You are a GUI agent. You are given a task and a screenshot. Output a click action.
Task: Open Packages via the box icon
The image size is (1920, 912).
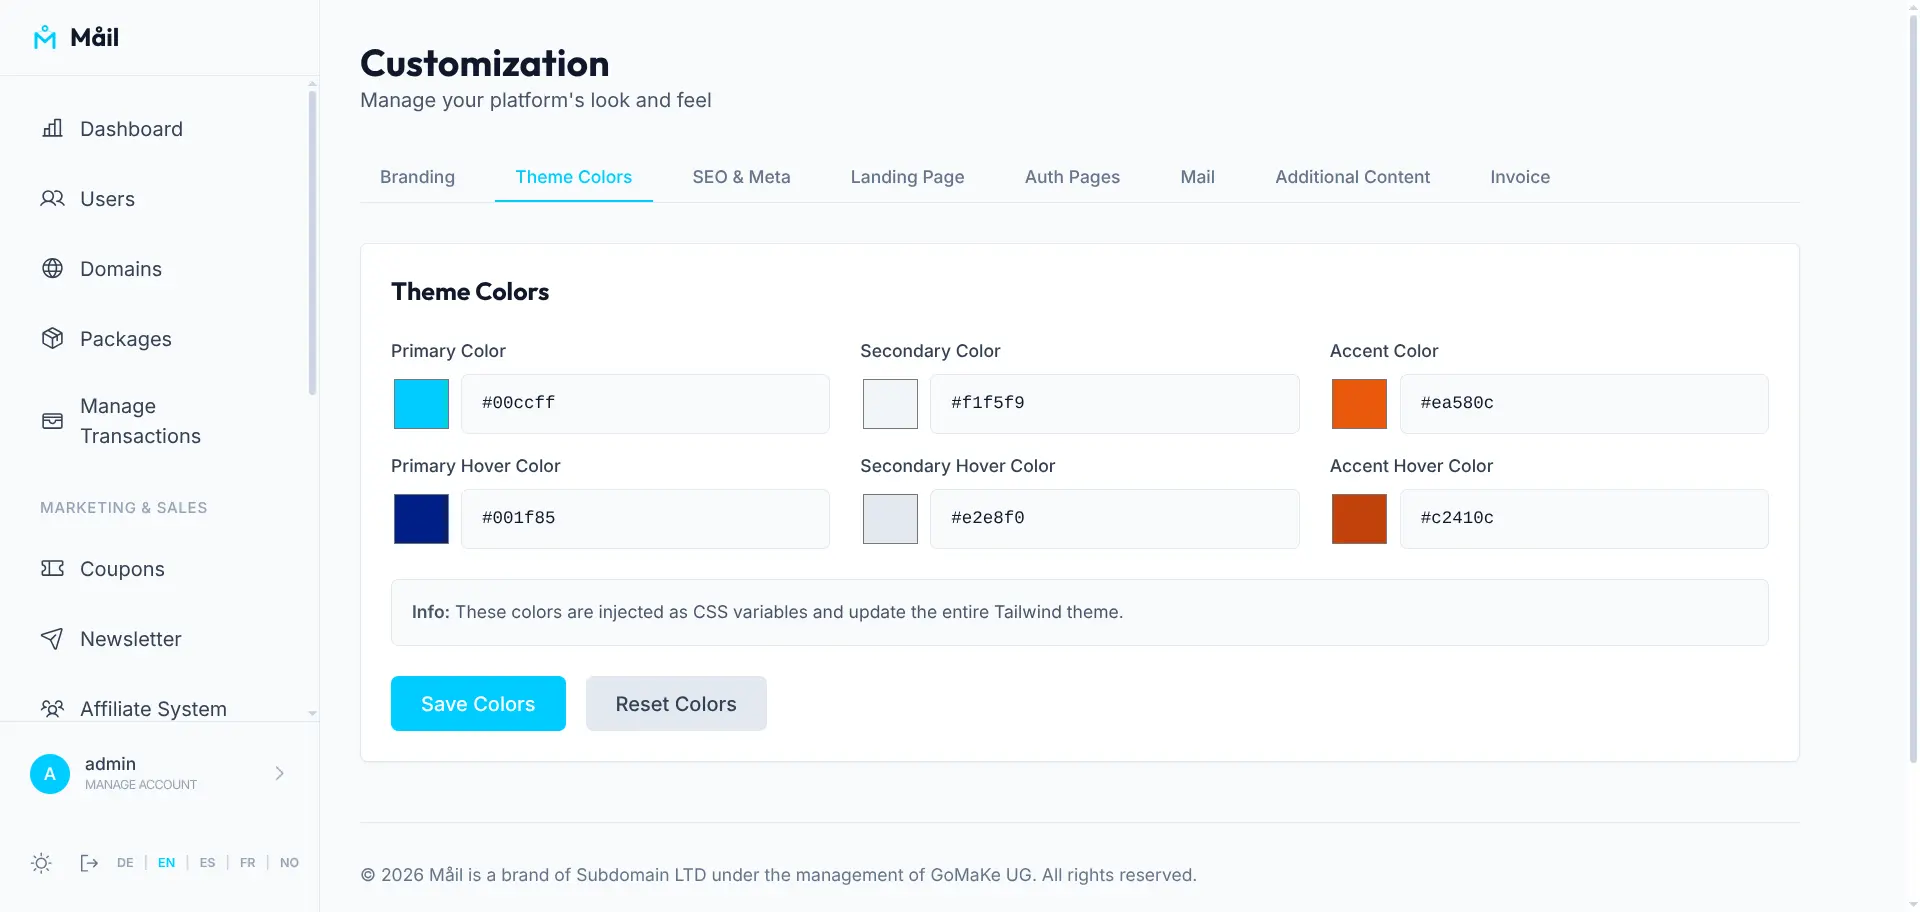53,338
